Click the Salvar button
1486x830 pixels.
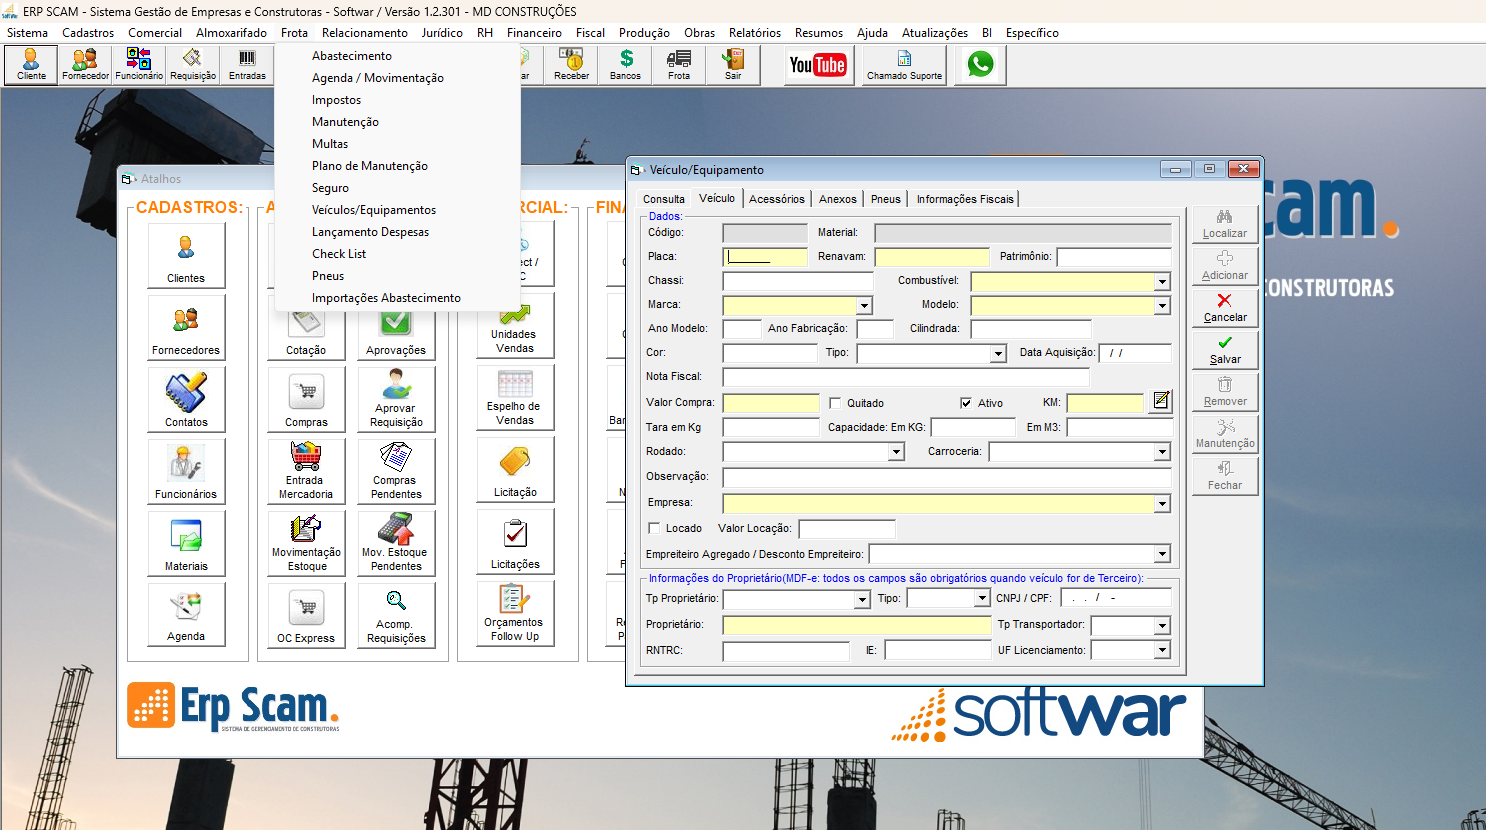[1225, 350]
